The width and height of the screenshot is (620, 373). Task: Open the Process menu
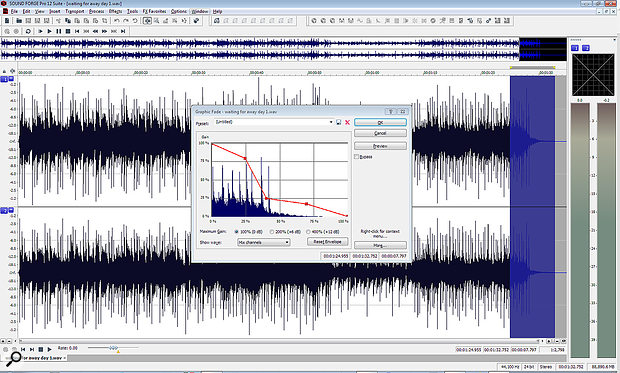pos(96,11)
